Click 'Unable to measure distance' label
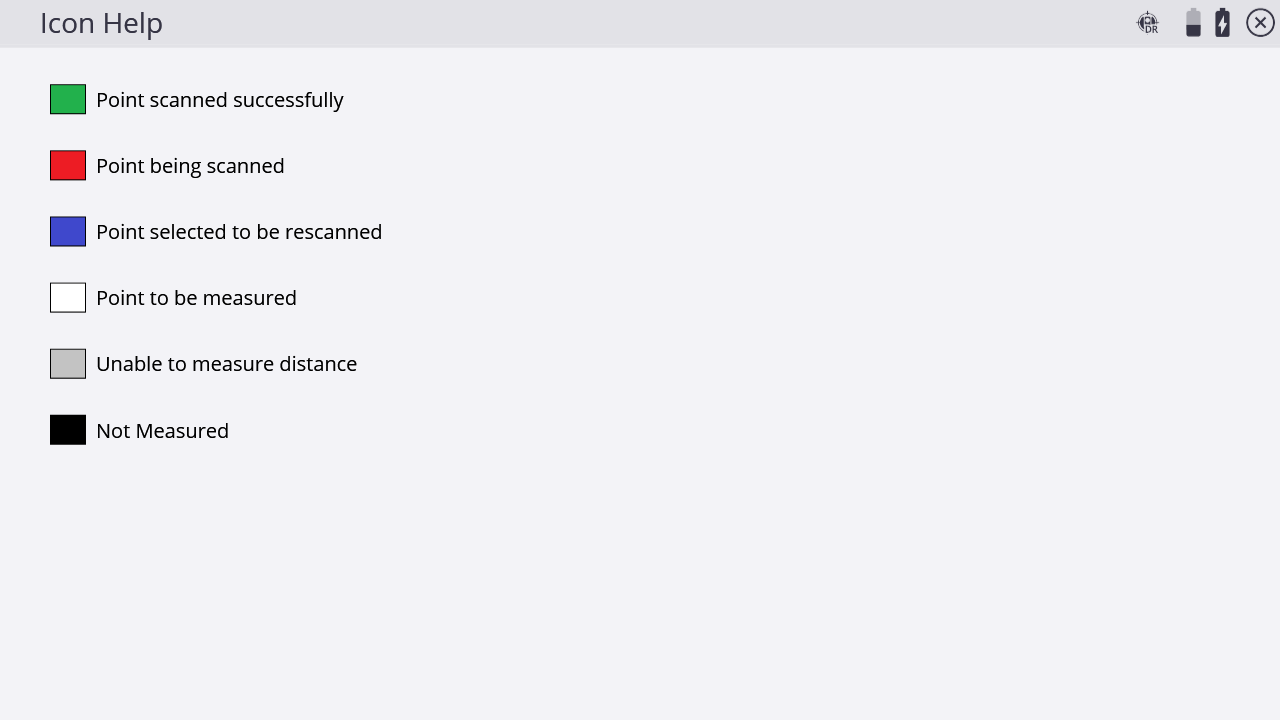This screenshot has width=1280, height=720. click(x=226, y=364)
